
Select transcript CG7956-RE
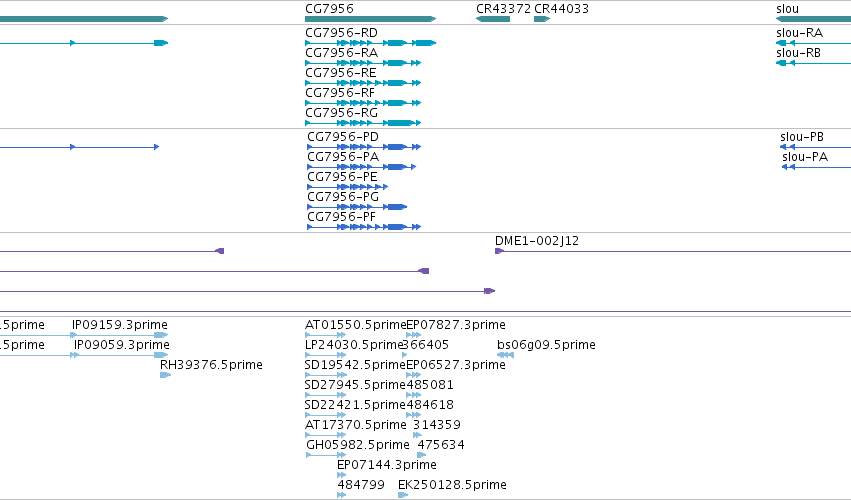point(363,83)
